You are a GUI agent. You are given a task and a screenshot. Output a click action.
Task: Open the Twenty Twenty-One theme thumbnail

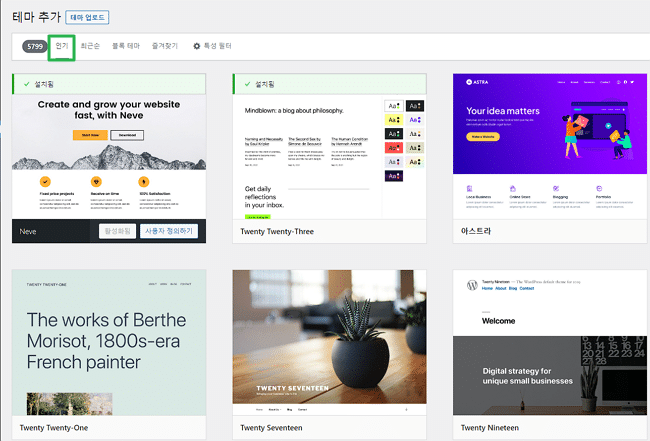(x=109, y=342)
